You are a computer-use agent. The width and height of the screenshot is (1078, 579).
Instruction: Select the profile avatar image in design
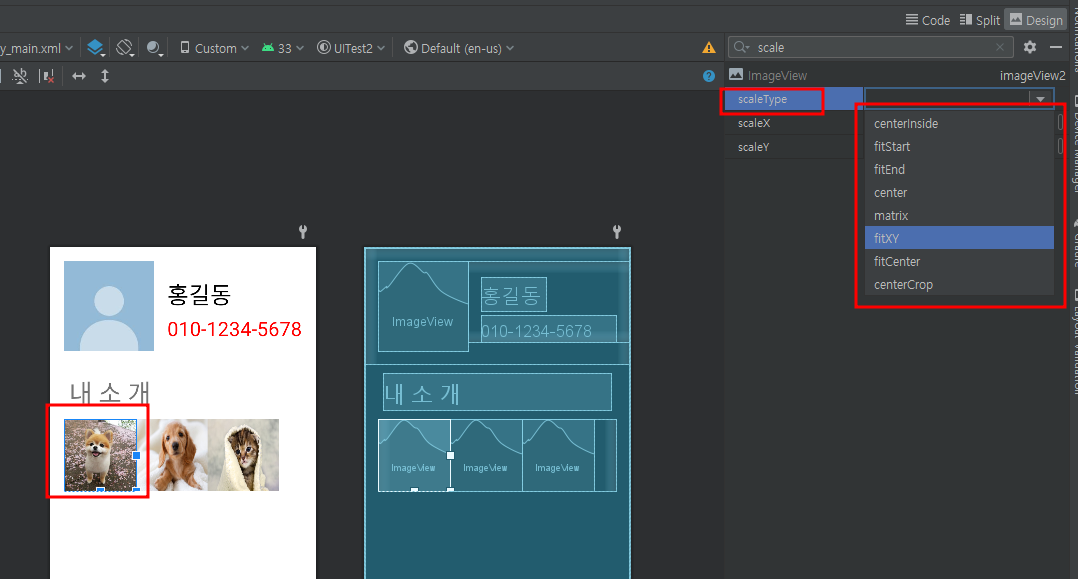coord(109,306)
